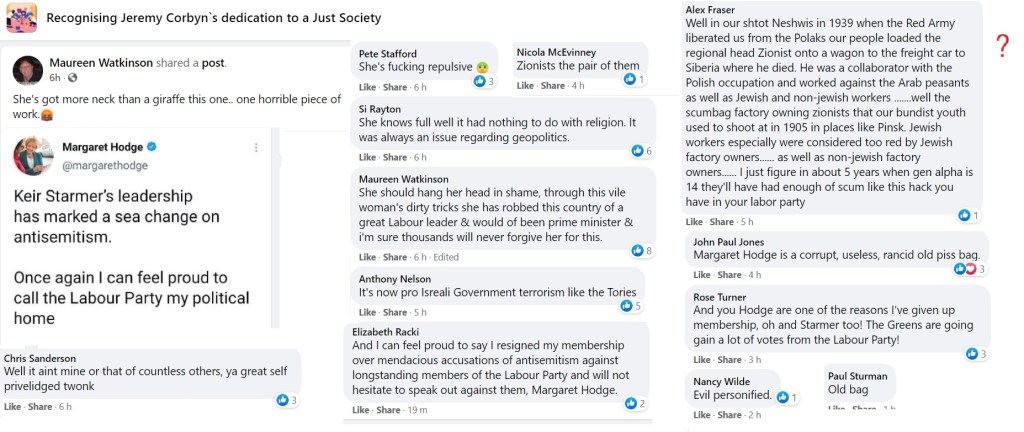1024x432 pixels.
Task: Click the like reaction icon on Pete Stafford's comment
Action: point(479,80)
